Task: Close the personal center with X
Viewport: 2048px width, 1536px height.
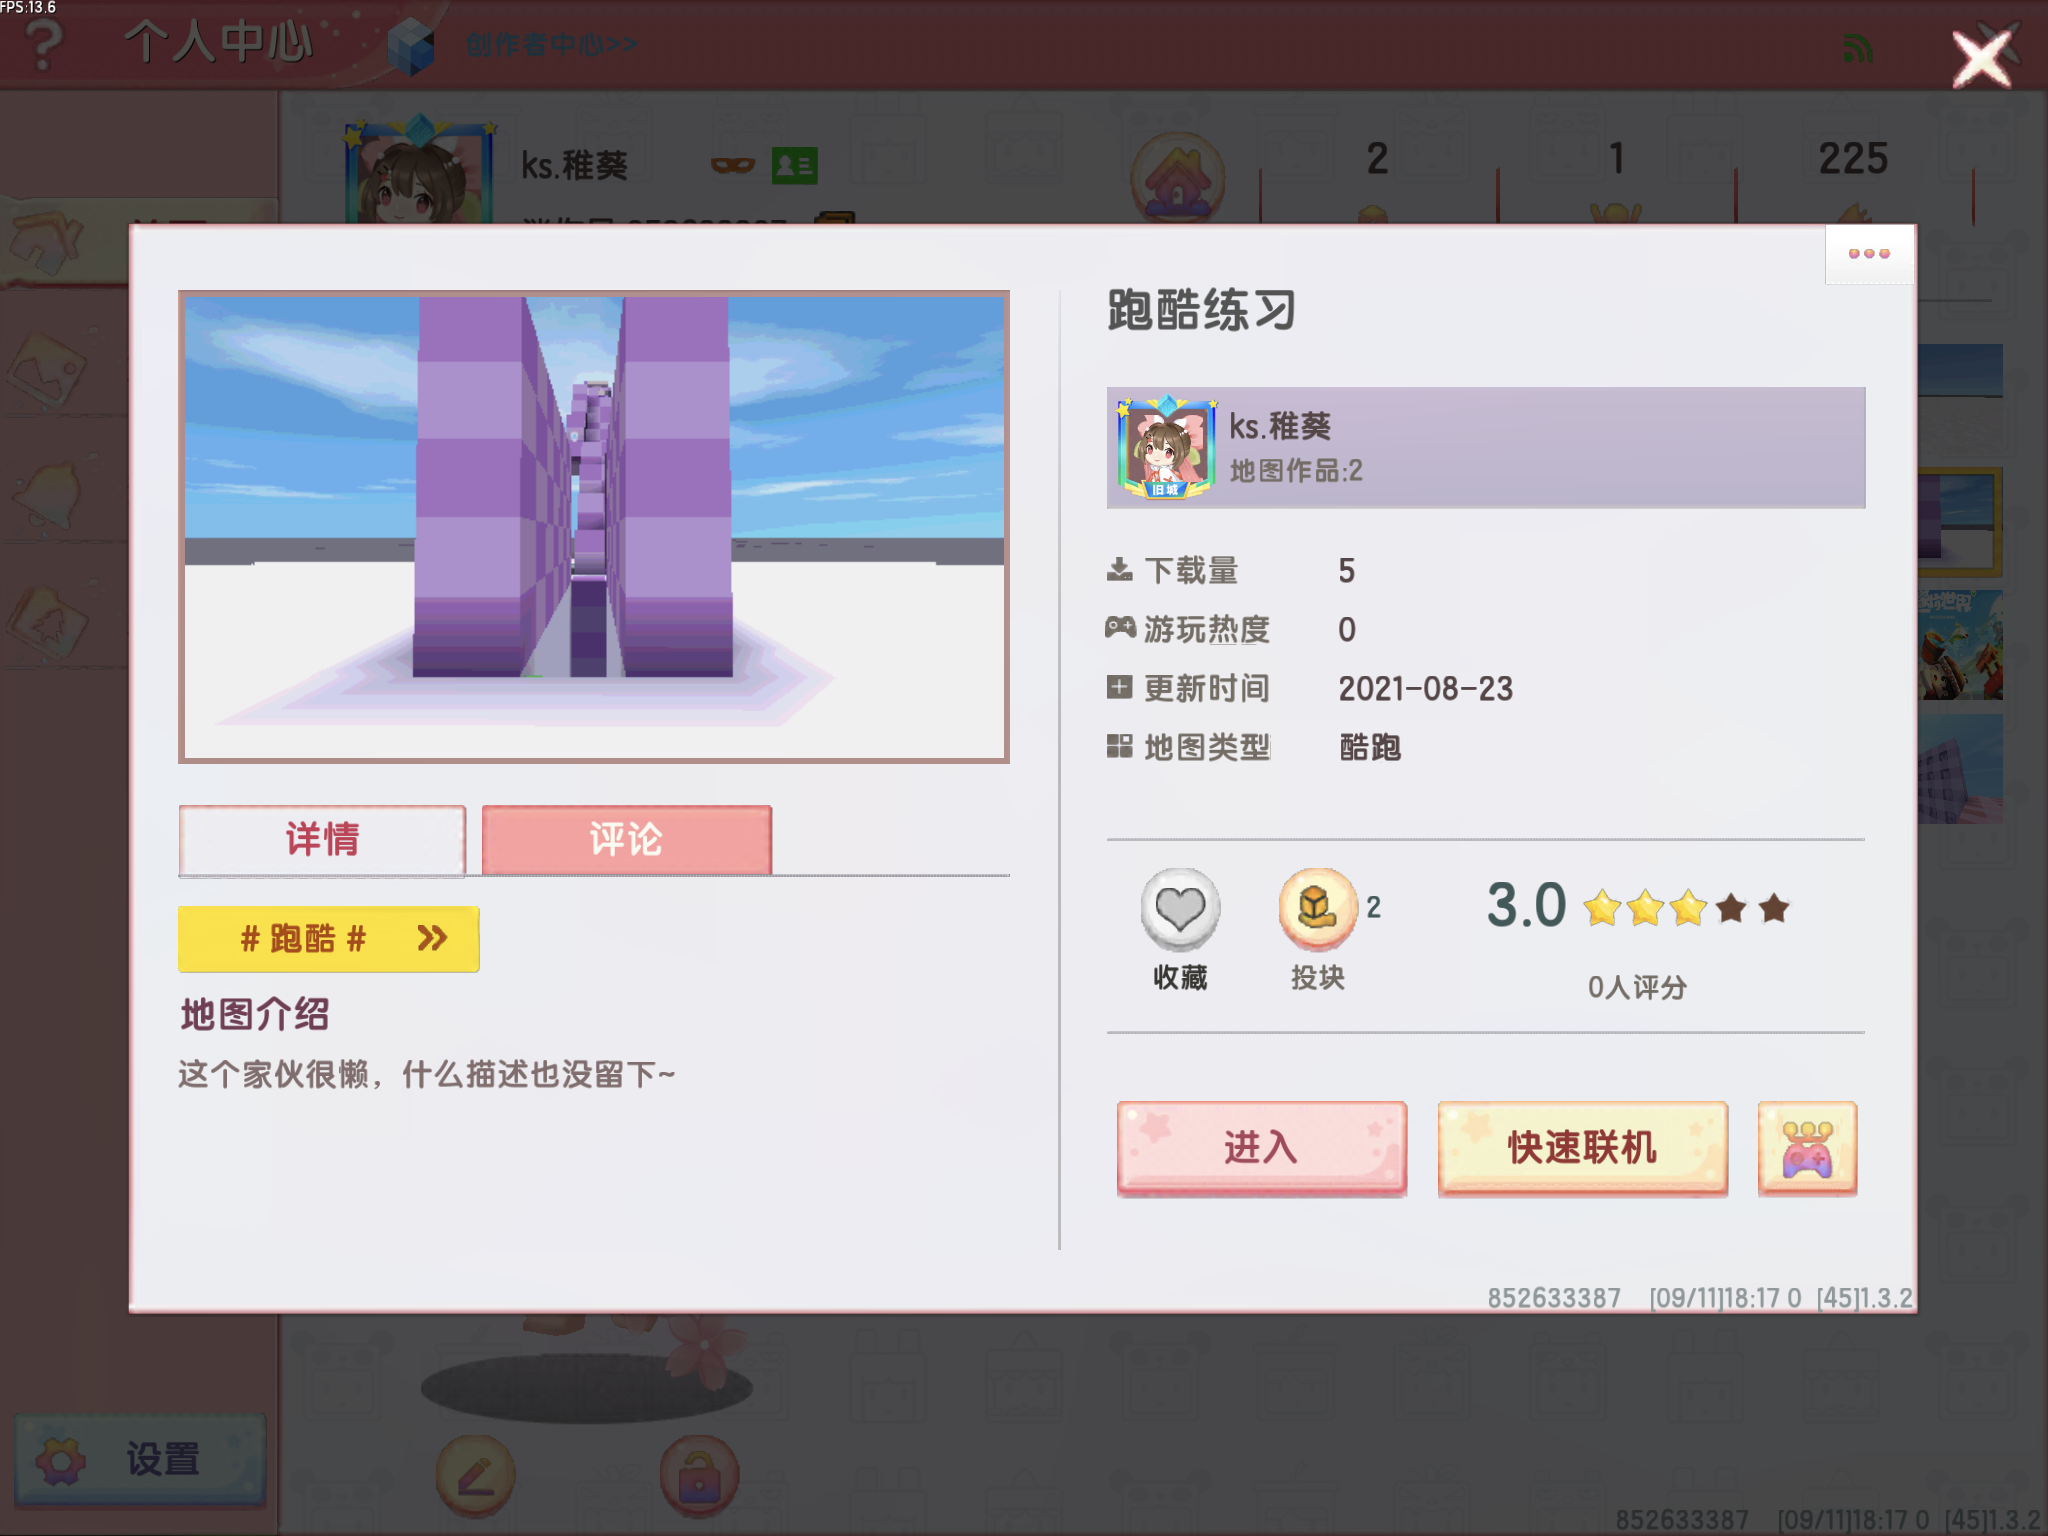Action: pyautogui.click(x=1983, y=58)
